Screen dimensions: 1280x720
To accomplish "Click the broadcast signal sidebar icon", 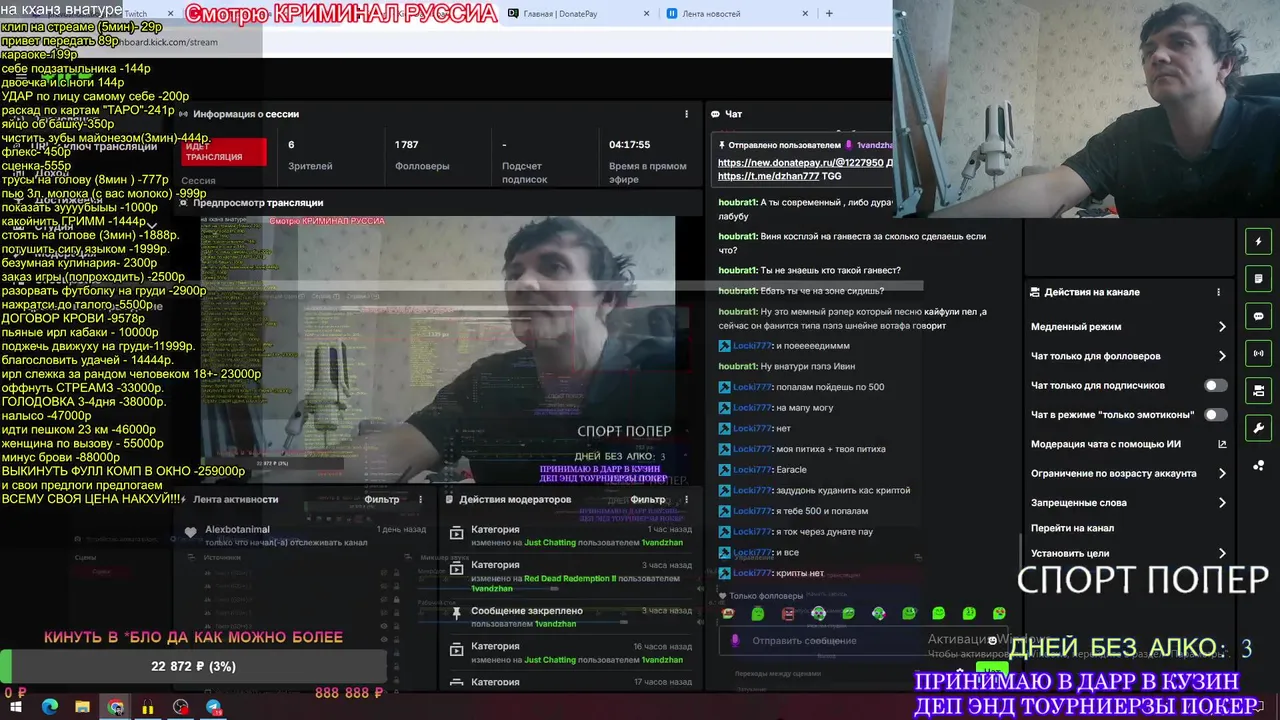I will (x=1259, y=353).
